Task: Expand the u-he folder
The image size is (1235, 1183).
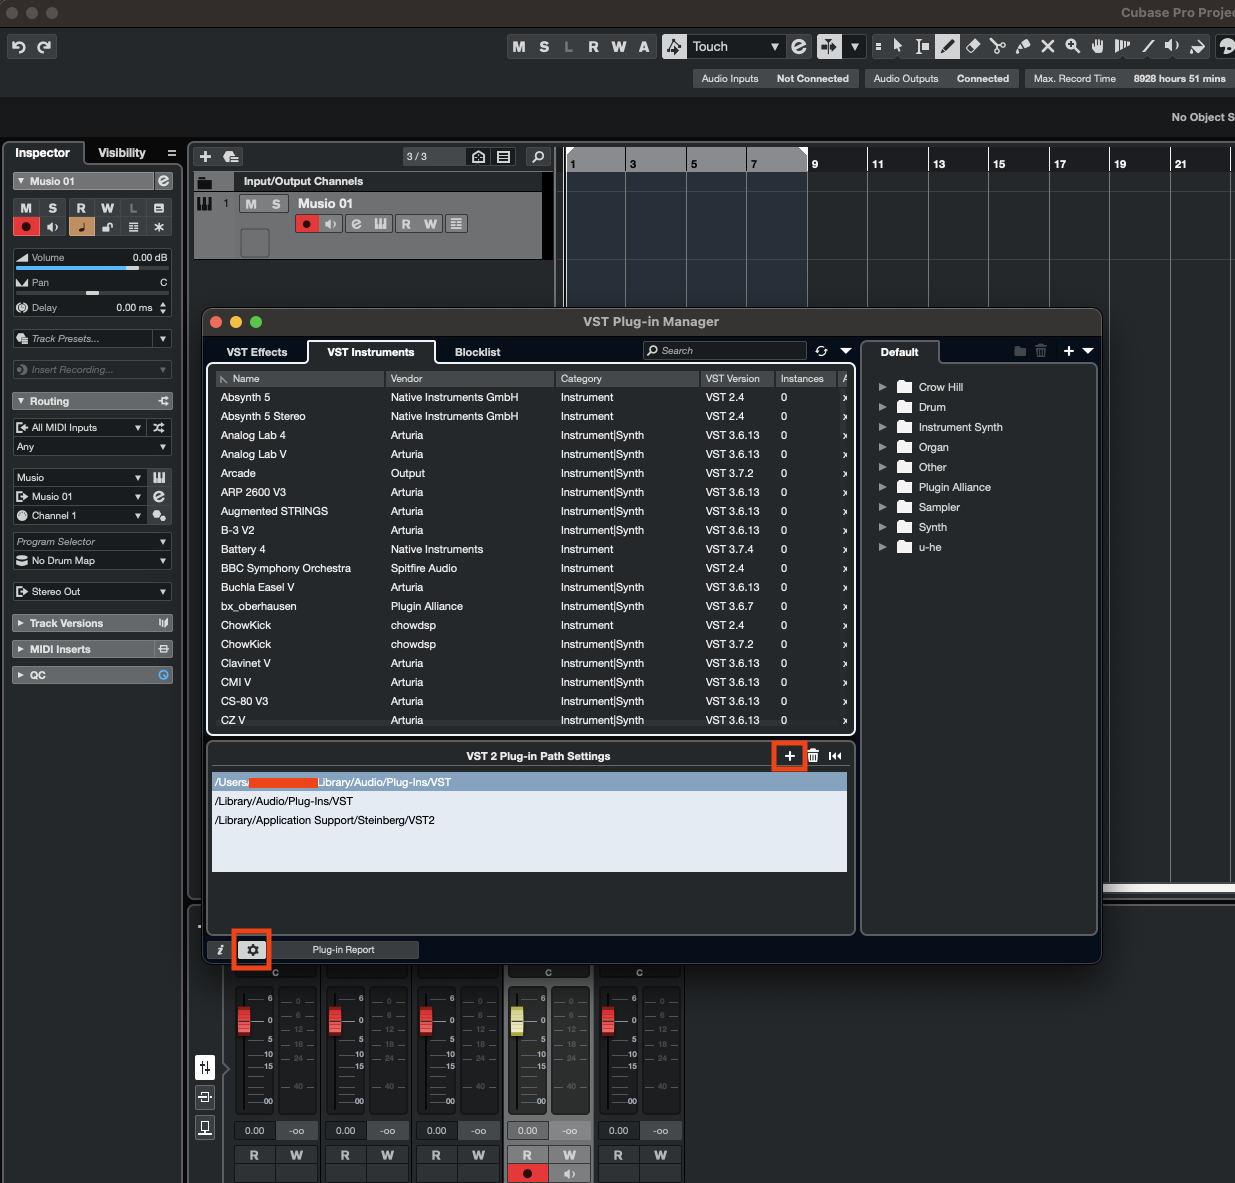Action: coord(882,547)
